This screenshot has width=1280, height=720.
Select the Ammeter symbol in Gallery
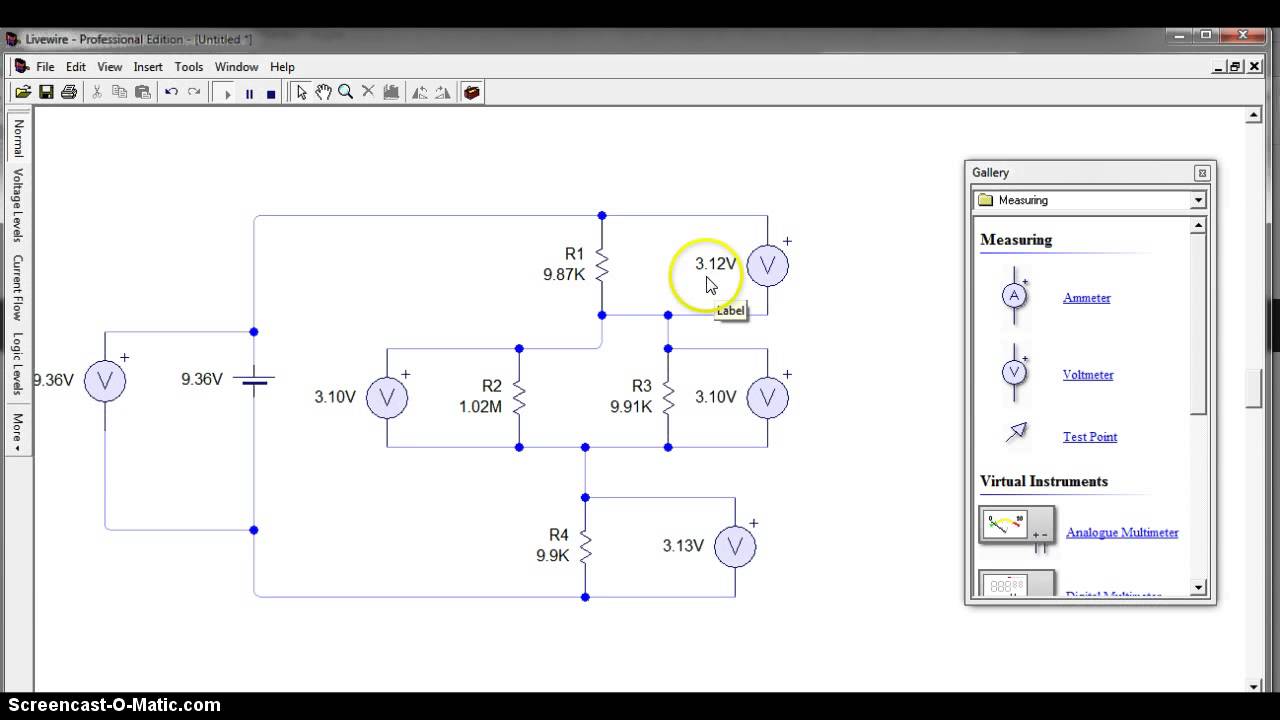tap(1015, 296)
